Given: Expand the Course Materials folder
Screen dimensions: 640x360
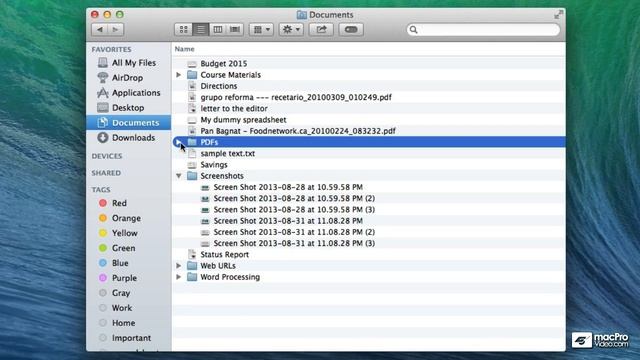Looking at the screenshot, I should pos(178,75).
